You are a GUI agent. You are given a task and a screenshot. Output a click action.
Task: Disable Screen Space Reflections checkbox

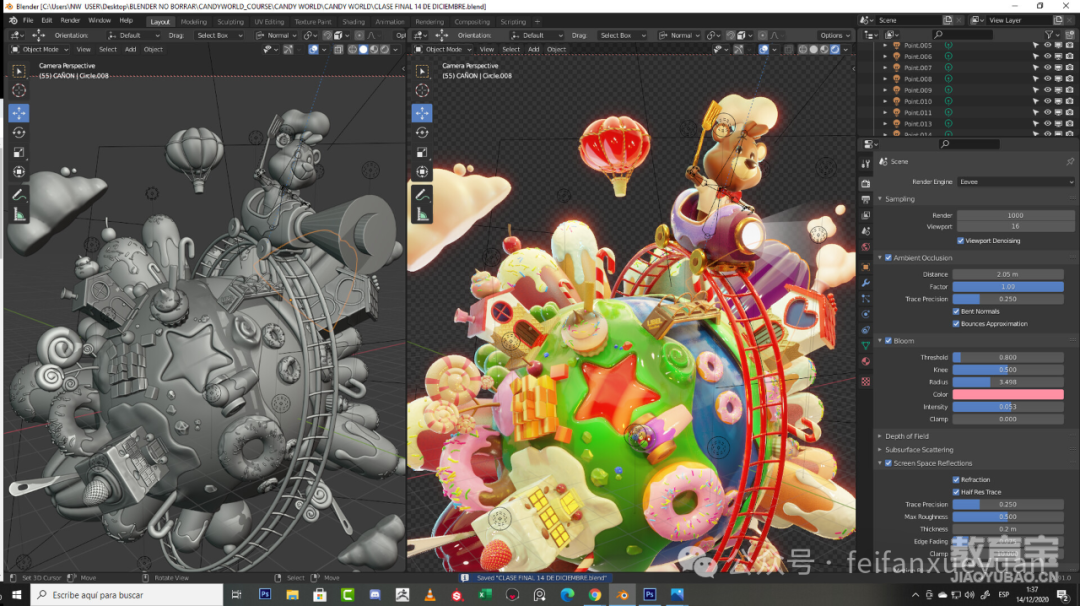click(889, 463)
